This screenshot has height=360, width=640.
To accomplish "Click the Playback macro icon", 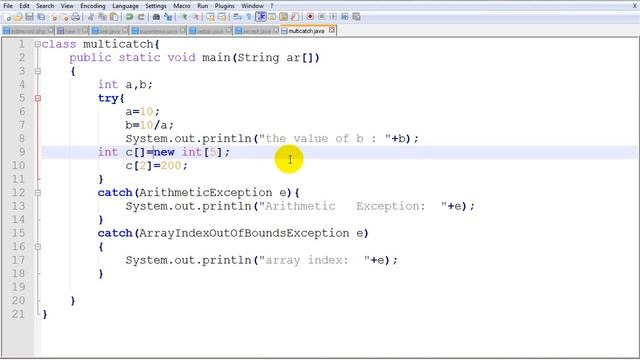I will pos(333,17).
